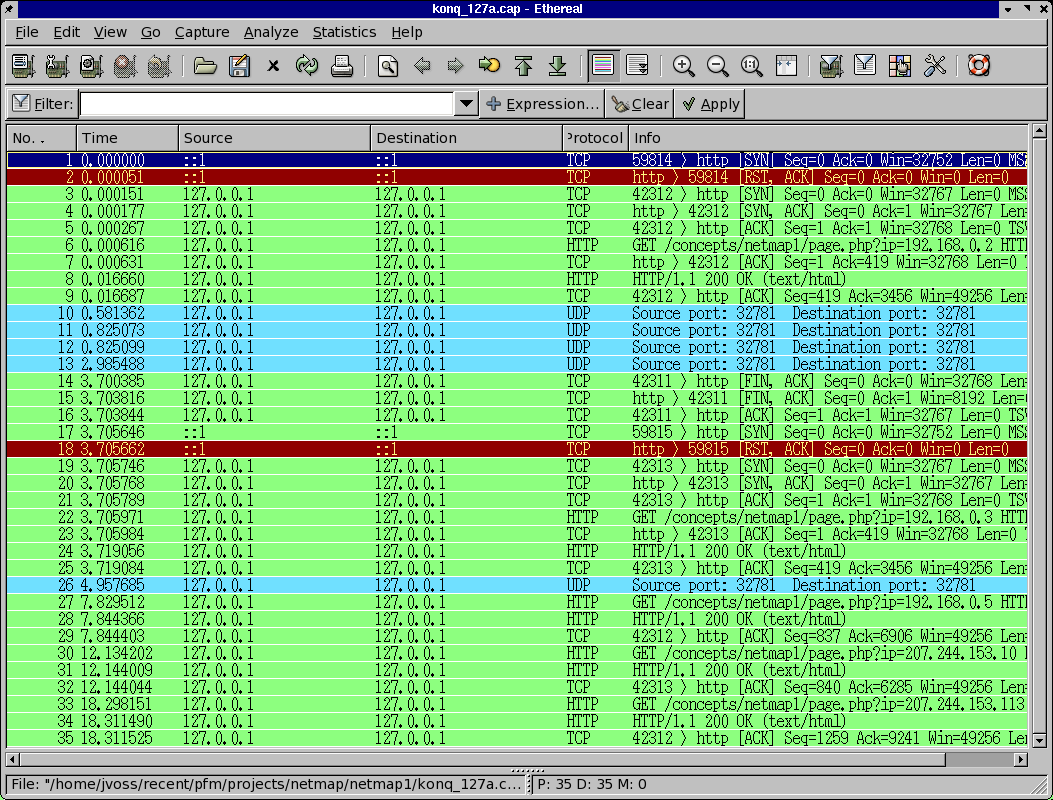Close the capture file with X icon
The image size is (1053, 800).
tap(273, 66)
